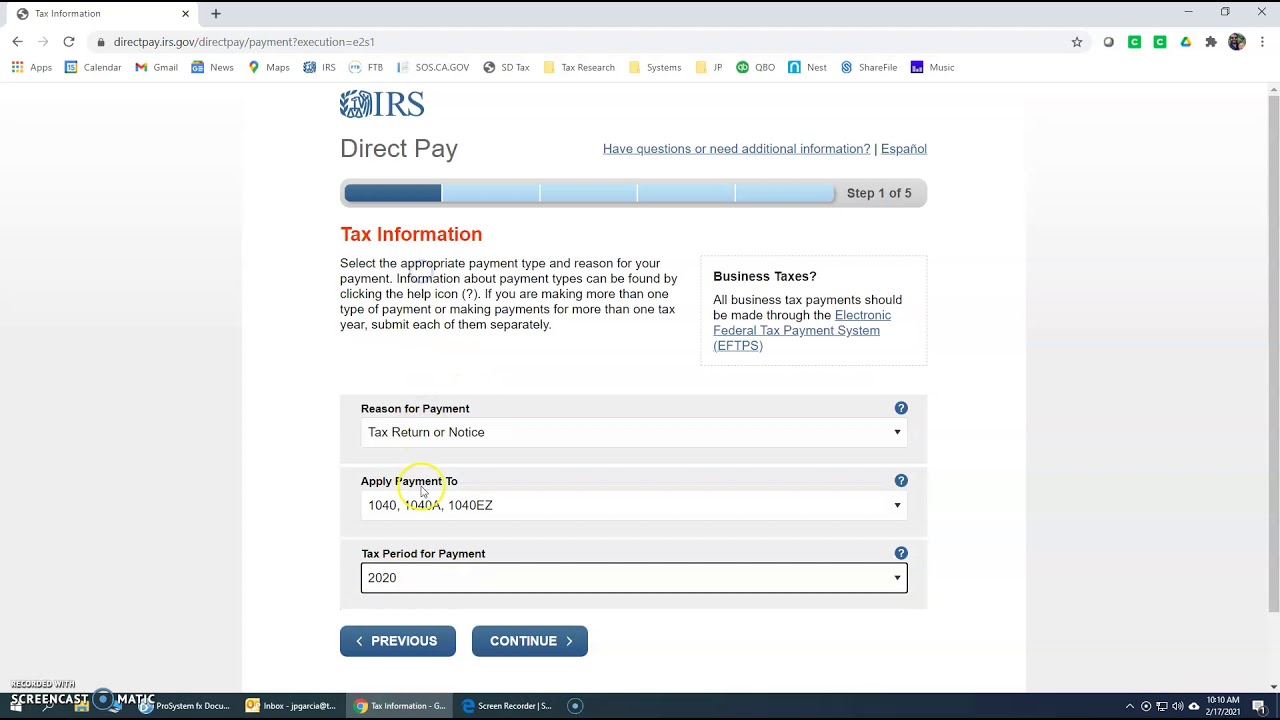Expand the Tax Period for Payment dropdown

click(634, 578)
